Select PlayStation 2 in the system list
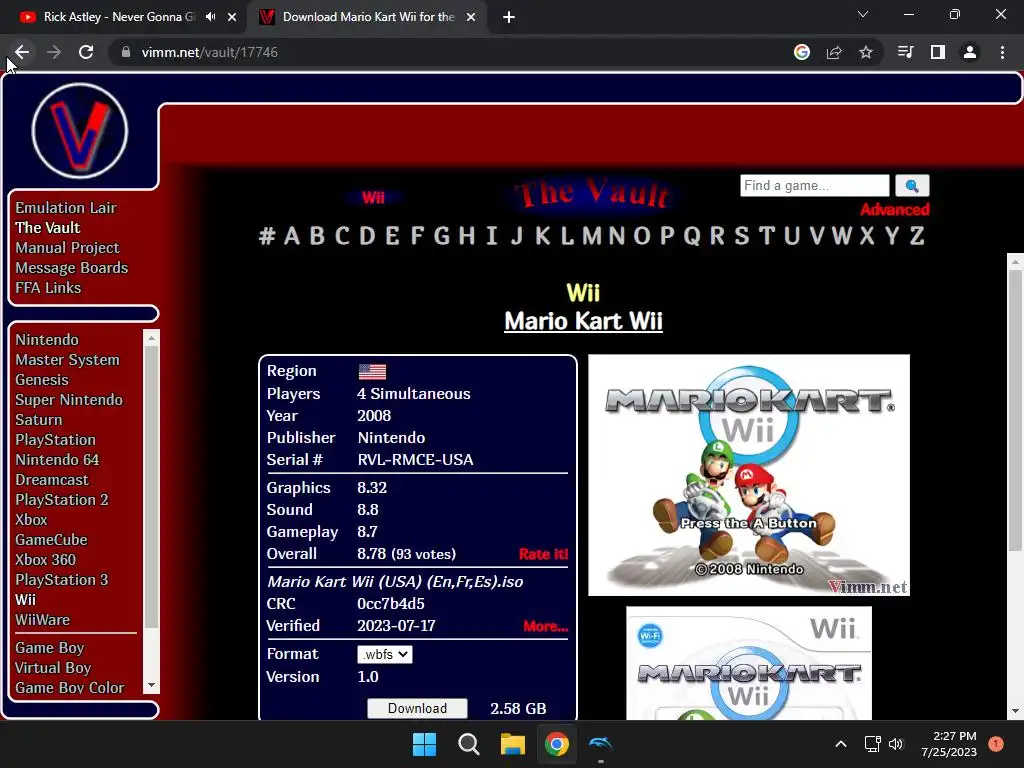Screen dimensions: 1024x768 pyautogui.click(x=62, y=500)
